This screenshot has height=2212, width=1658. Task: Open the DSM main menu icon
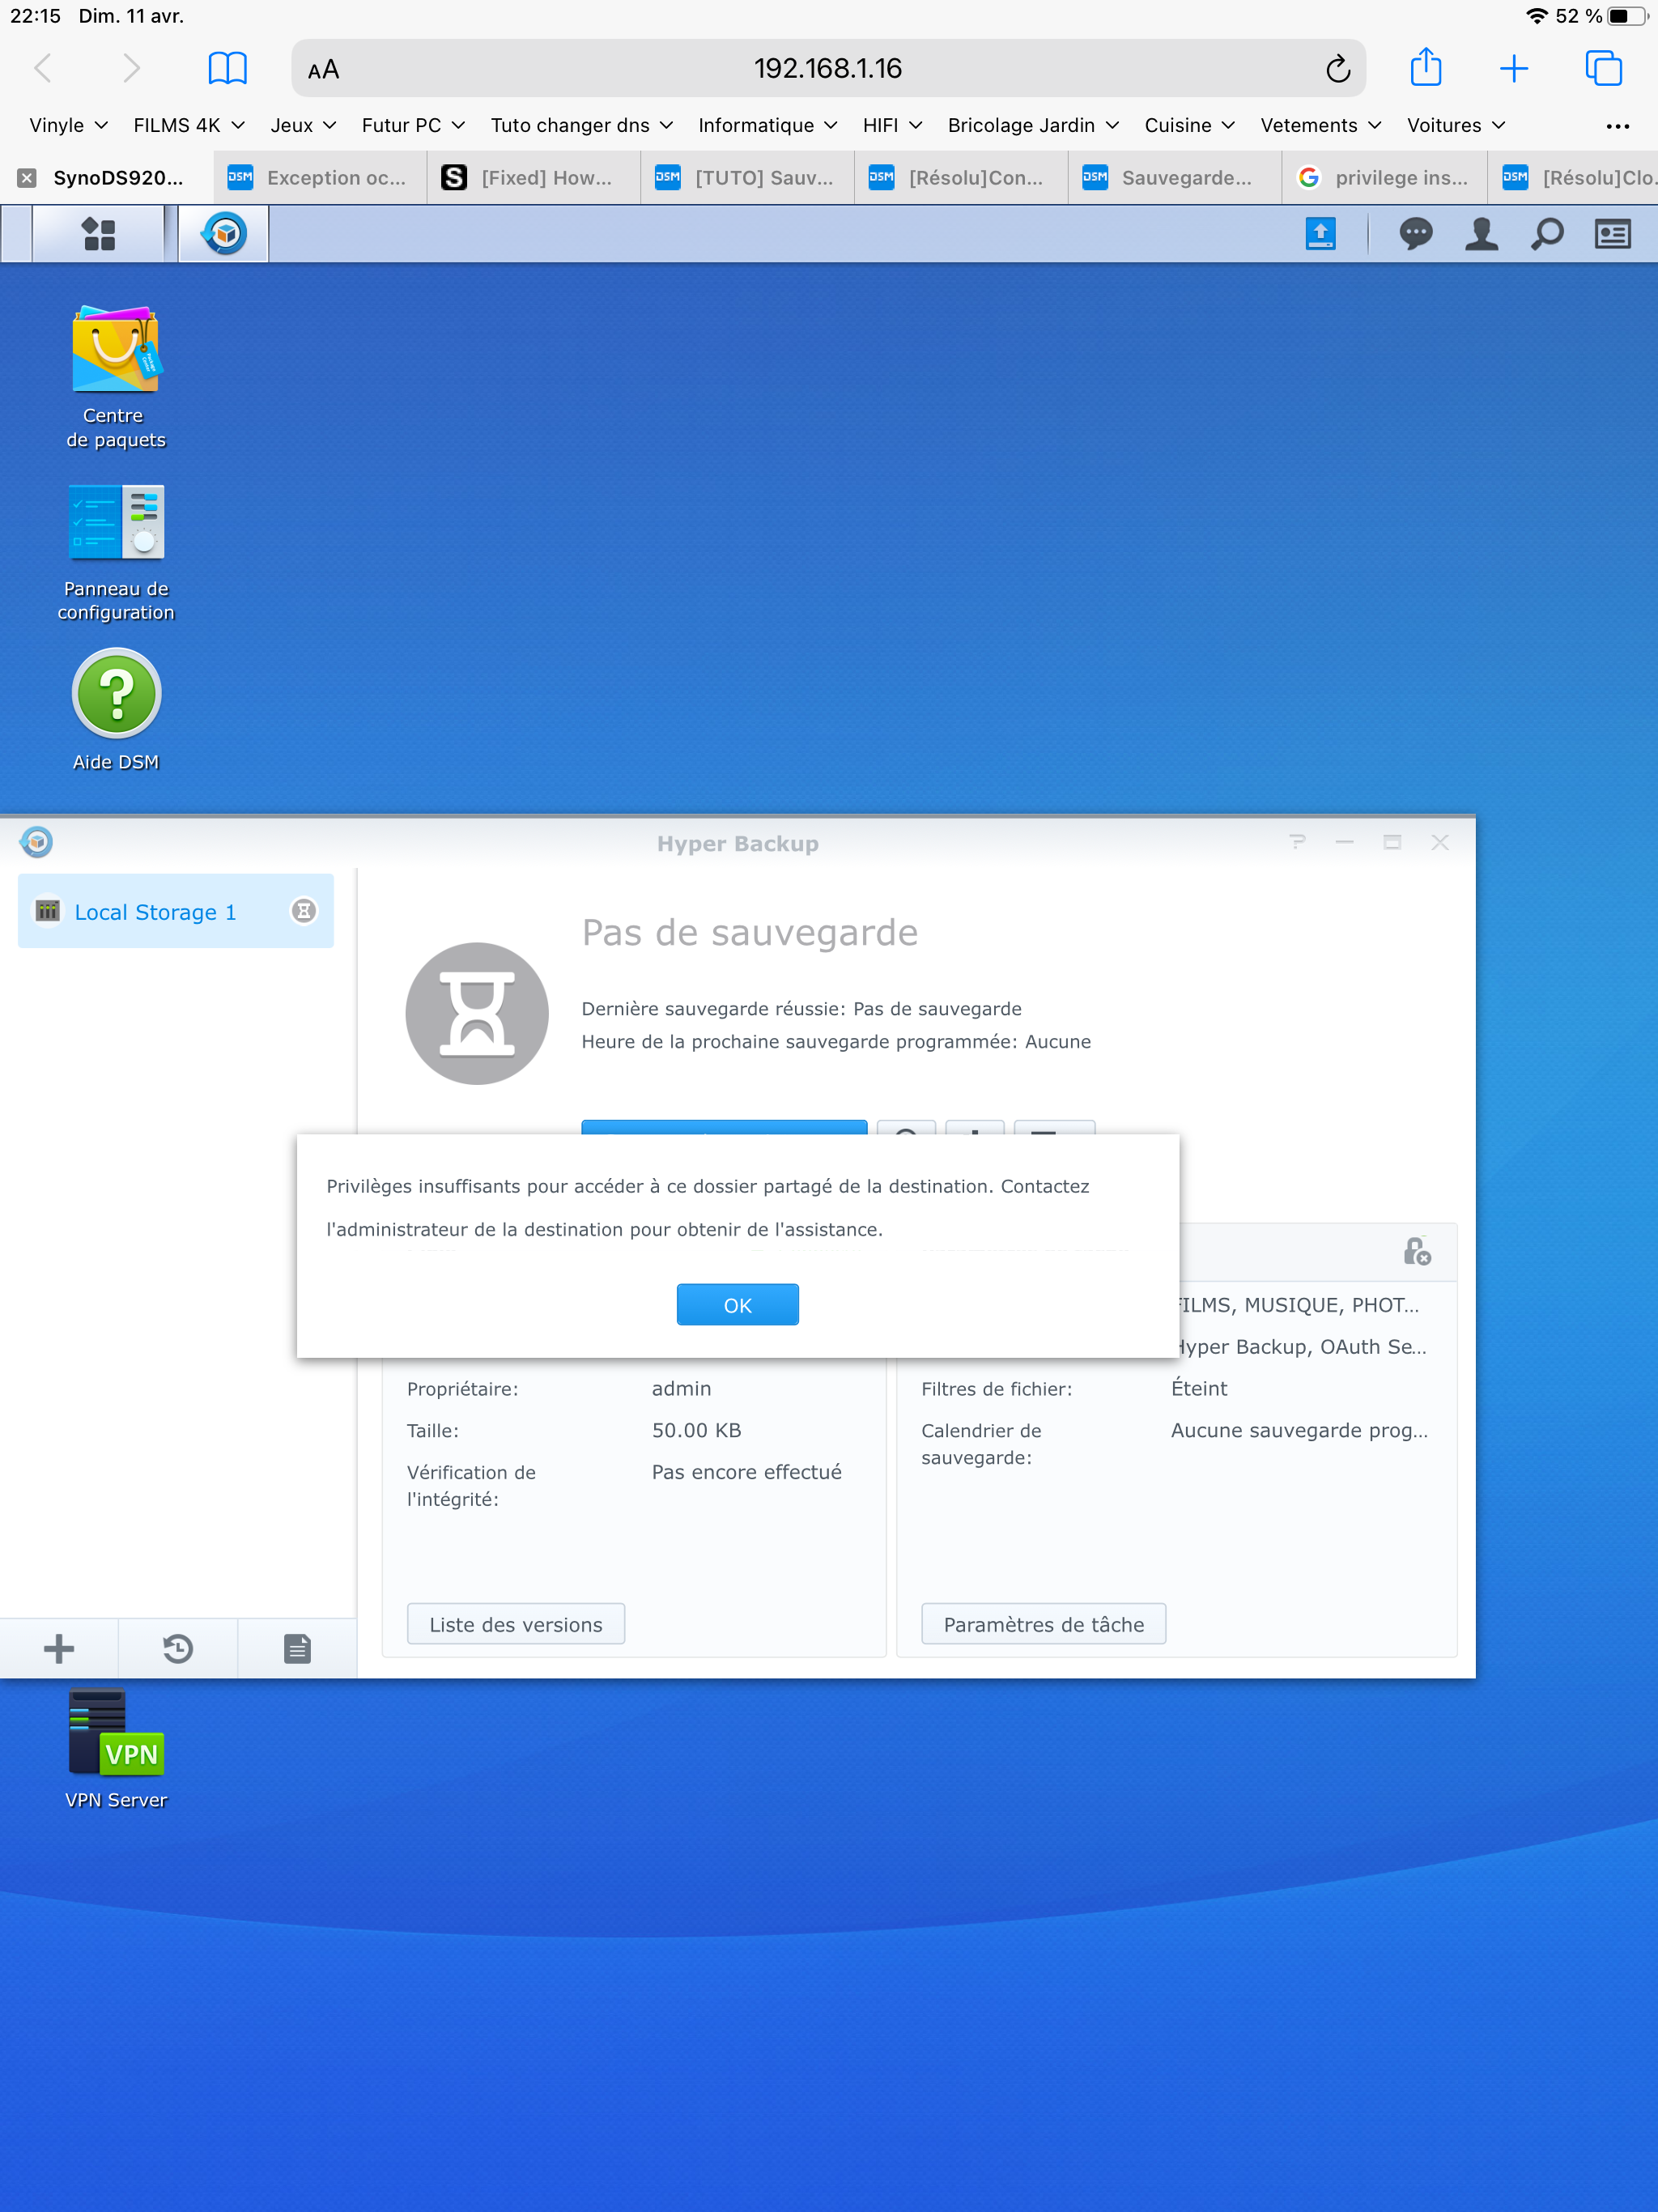pyautogui.click(x=98, y=234)
